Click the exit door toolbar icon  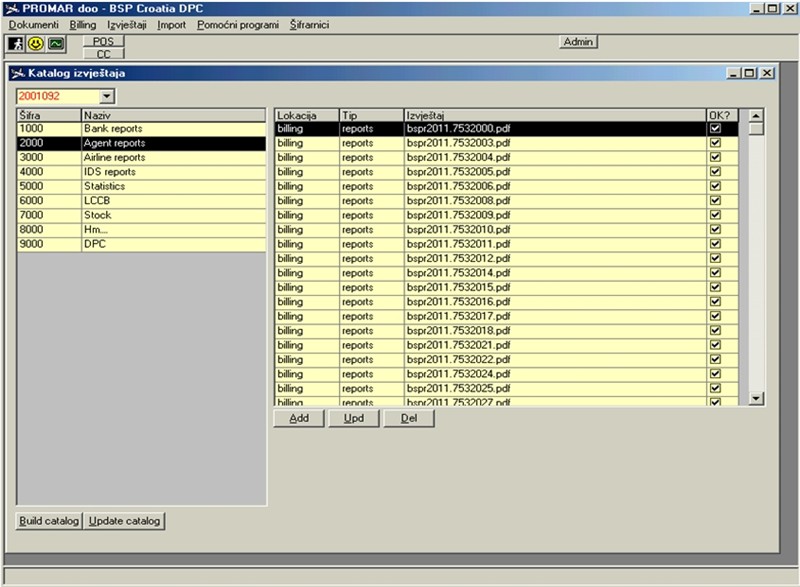tap(16, 44)
